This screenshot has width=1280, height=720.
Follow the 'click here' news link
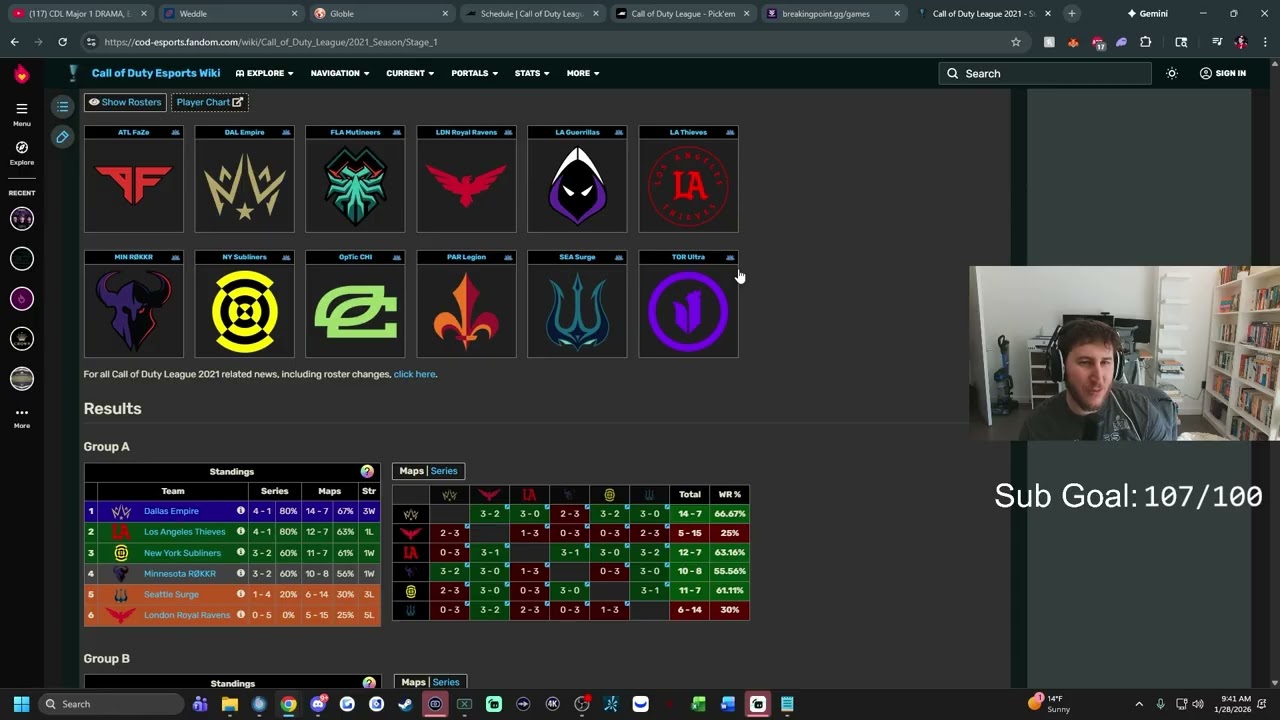pos(414,374)
